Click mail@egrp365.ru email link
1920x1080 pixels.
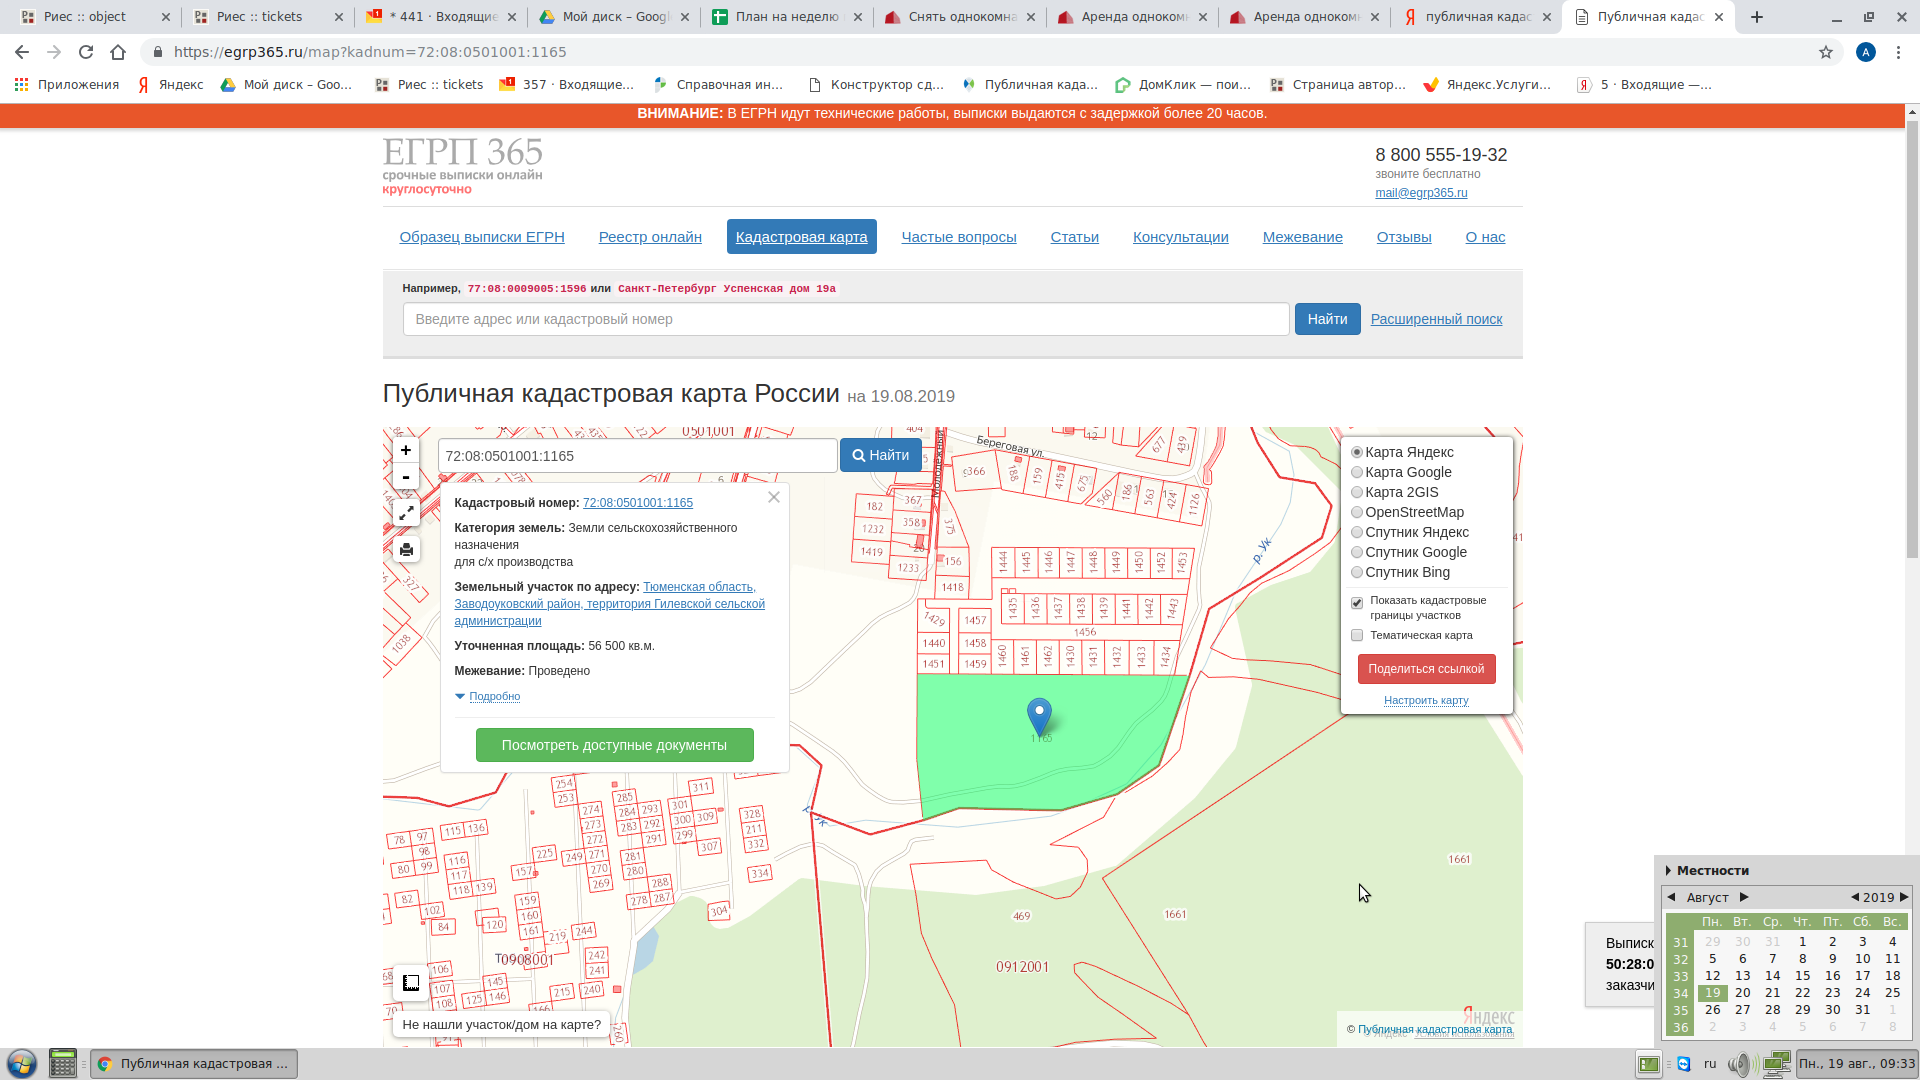tap(1421, 193)
